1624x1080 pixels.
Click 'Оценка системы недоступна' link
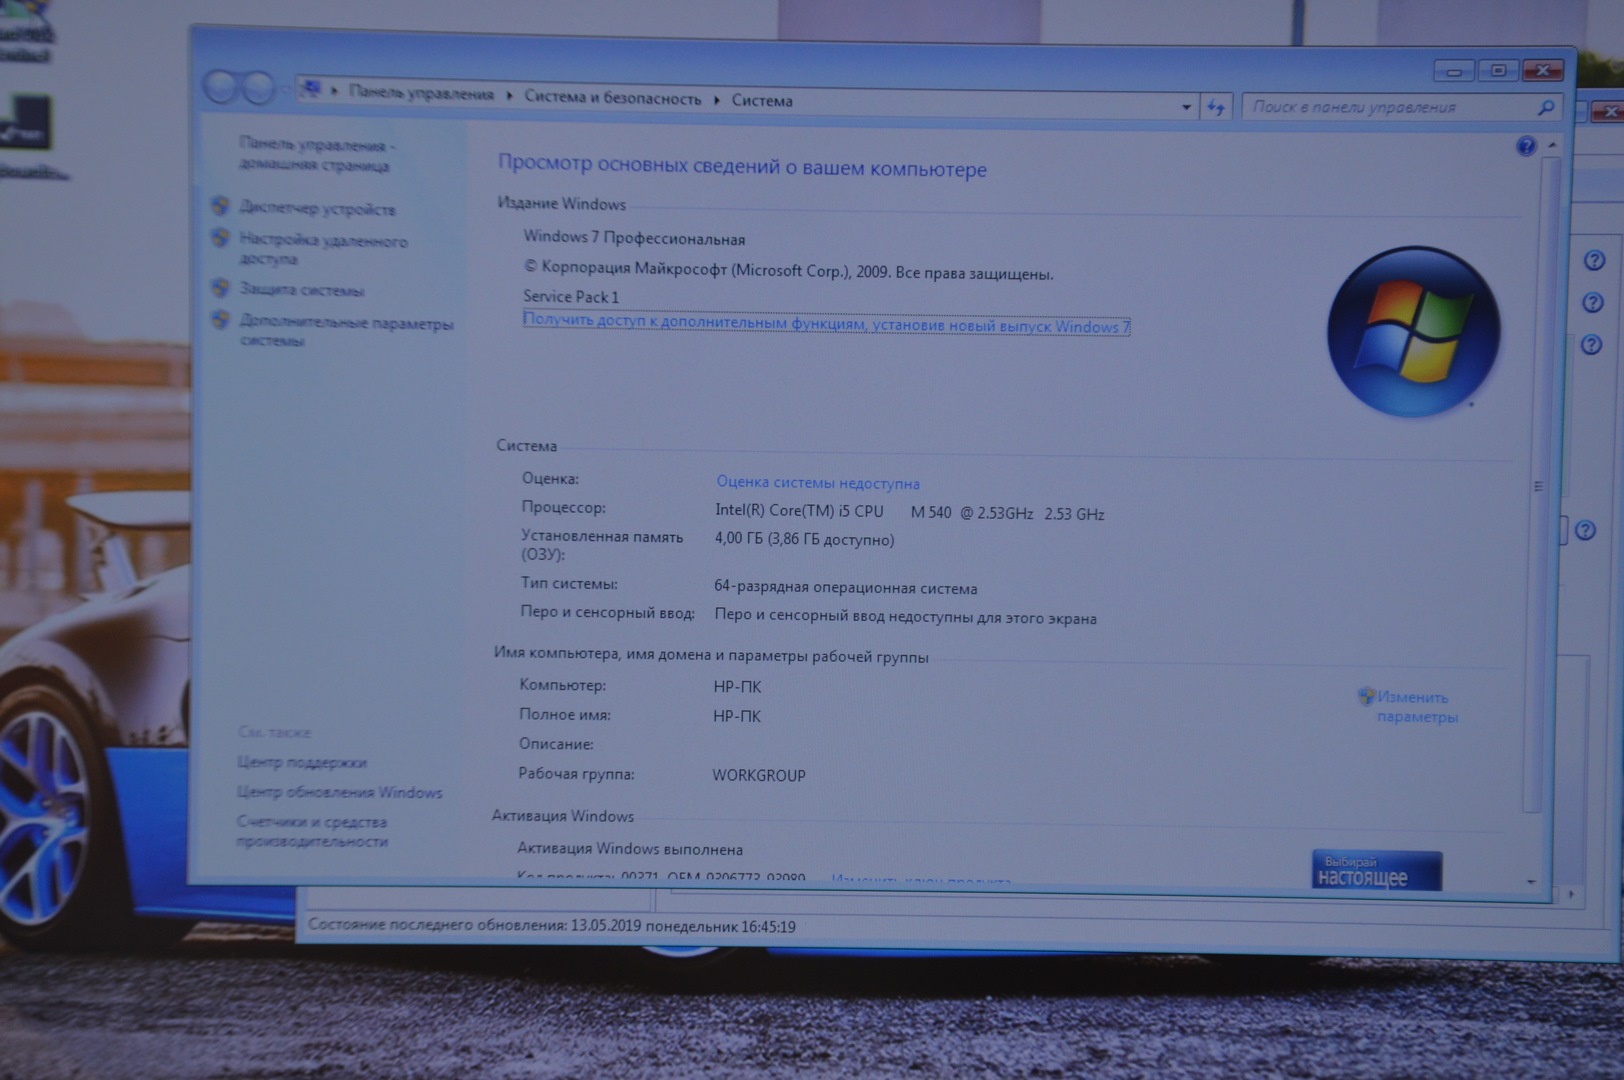point(818,483)
